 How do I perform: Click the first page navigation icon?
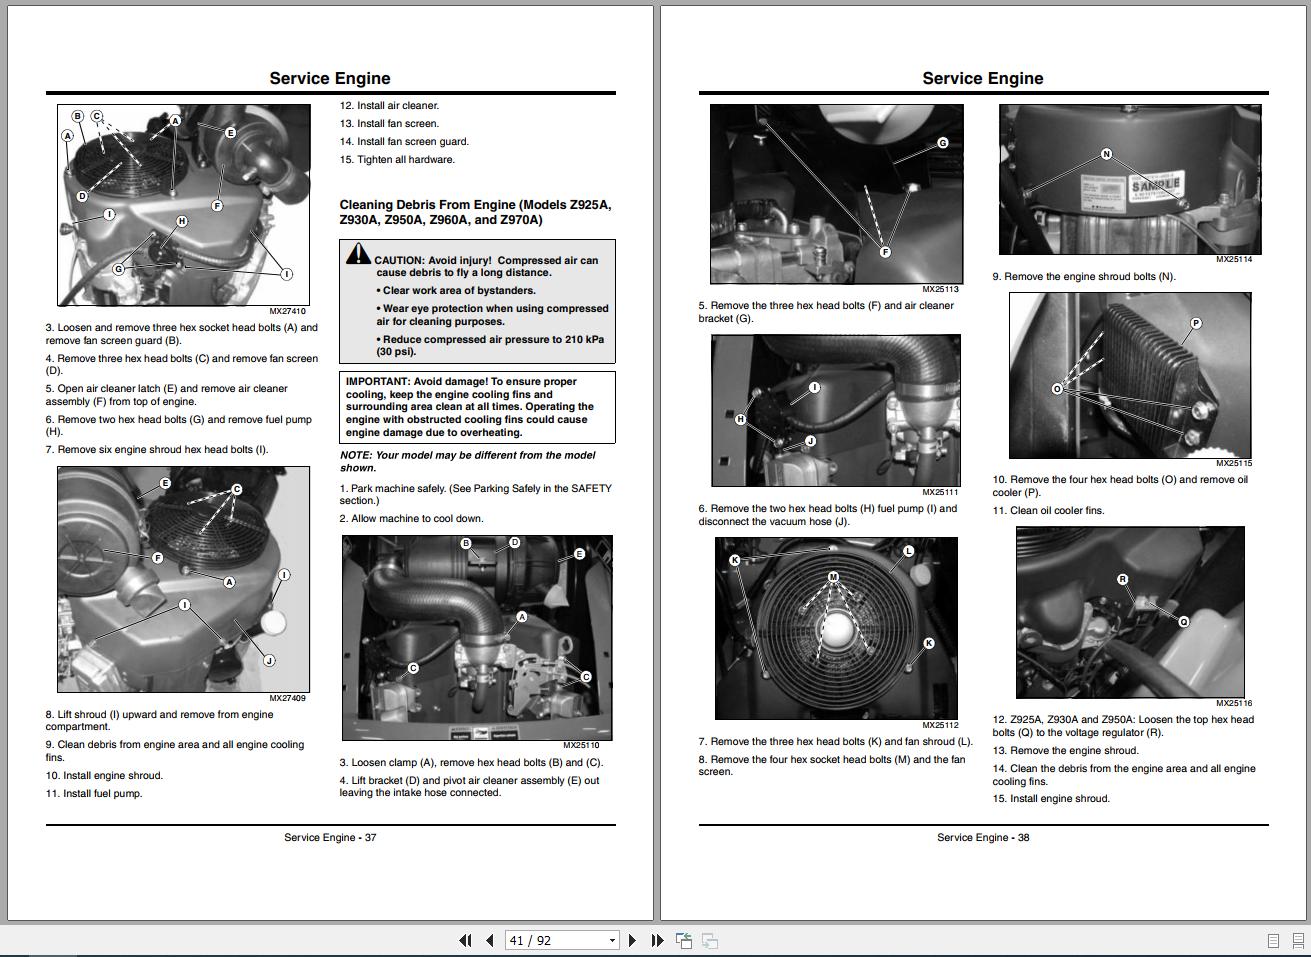coord(465,940)
